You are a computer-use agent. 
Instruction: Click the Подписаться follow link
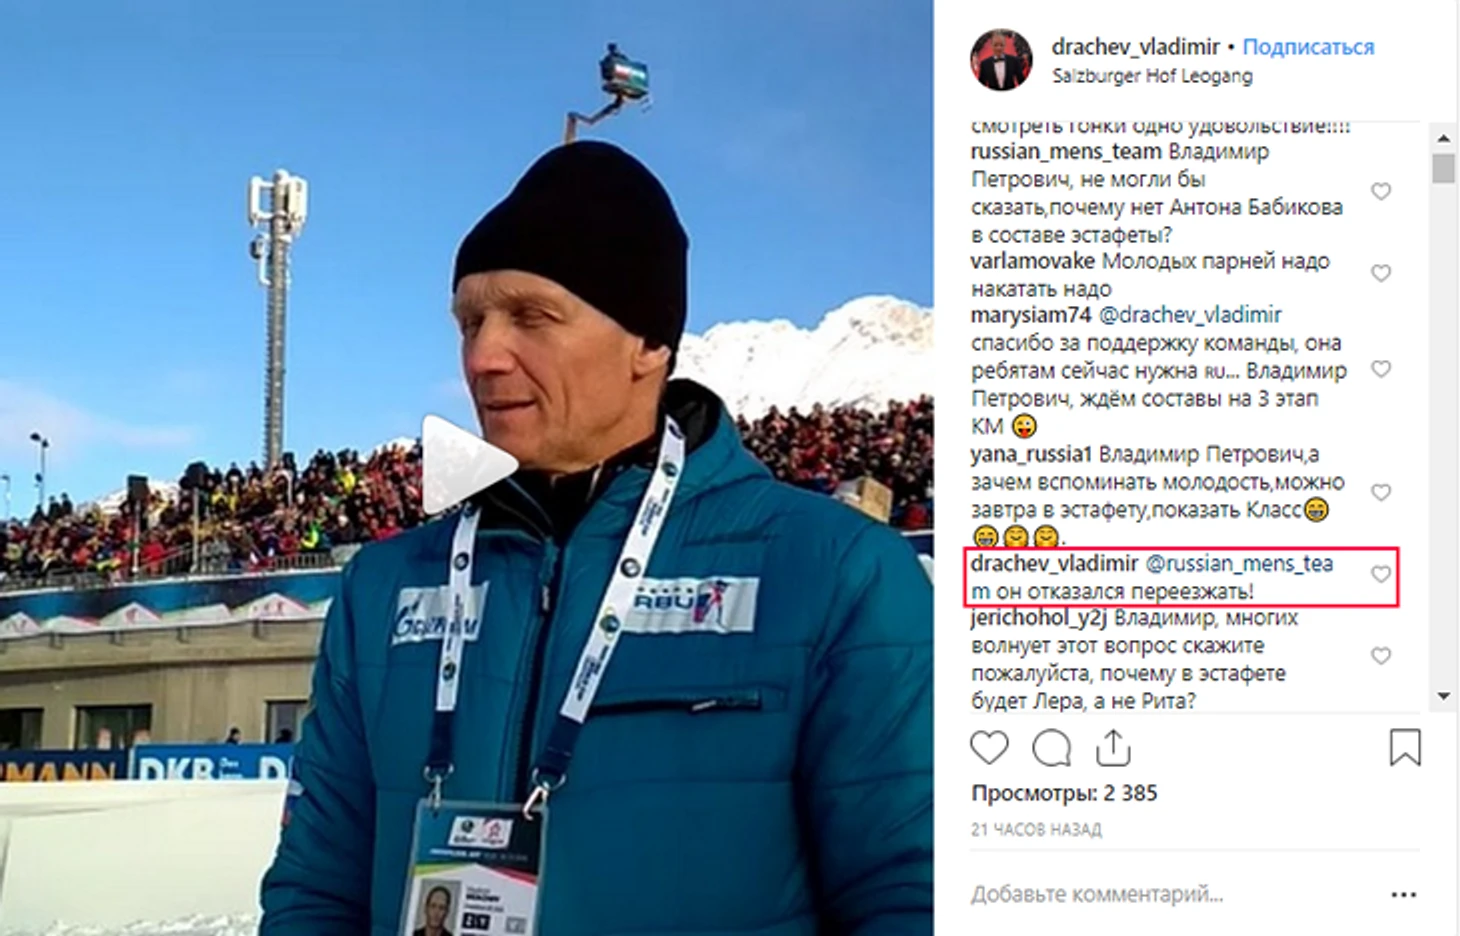pos(1308,47)
